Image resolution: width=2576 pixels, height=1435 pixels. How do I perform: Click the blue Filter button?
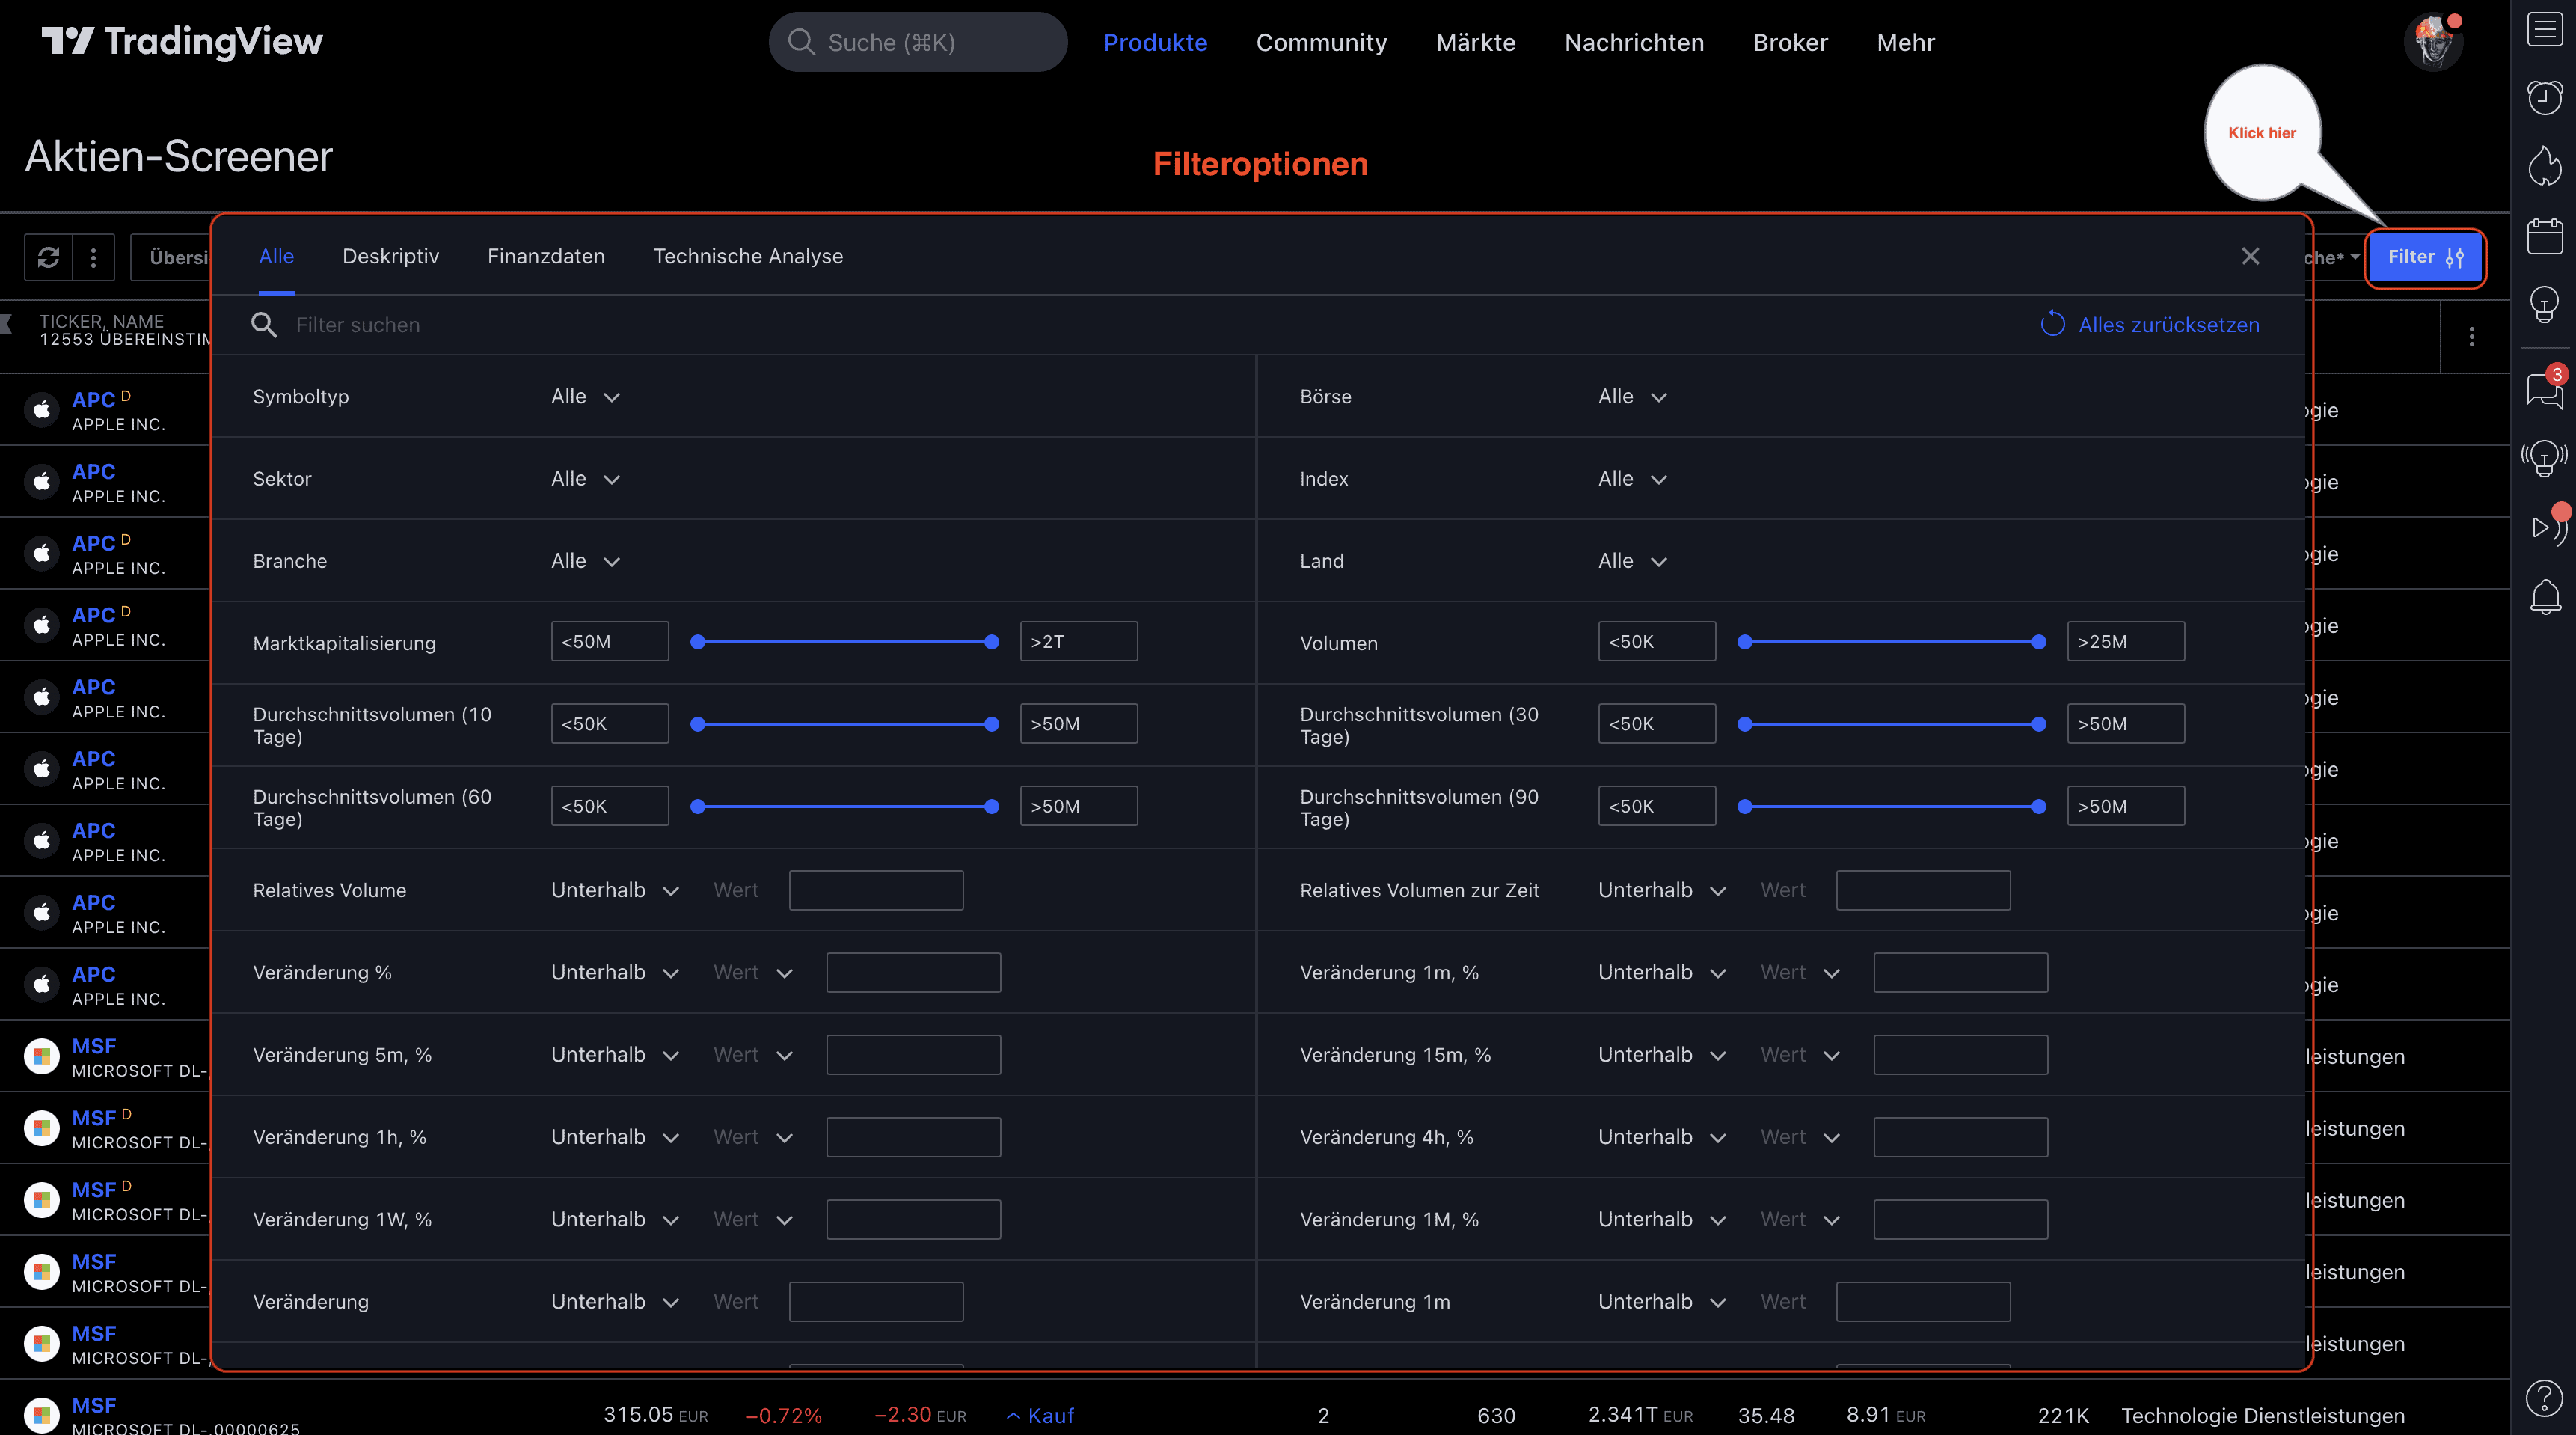pos(2424,257)
